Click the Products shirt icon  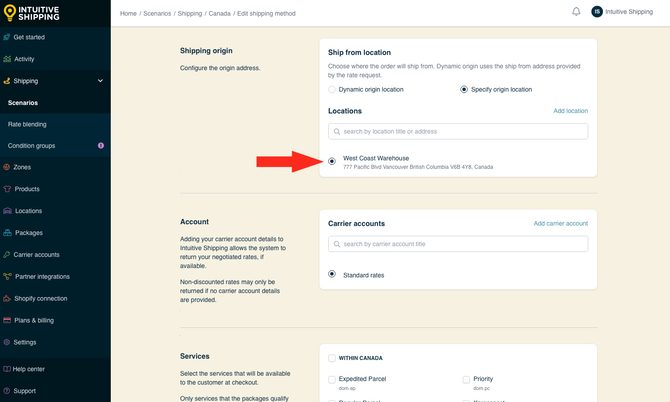[x=7, y=189]
